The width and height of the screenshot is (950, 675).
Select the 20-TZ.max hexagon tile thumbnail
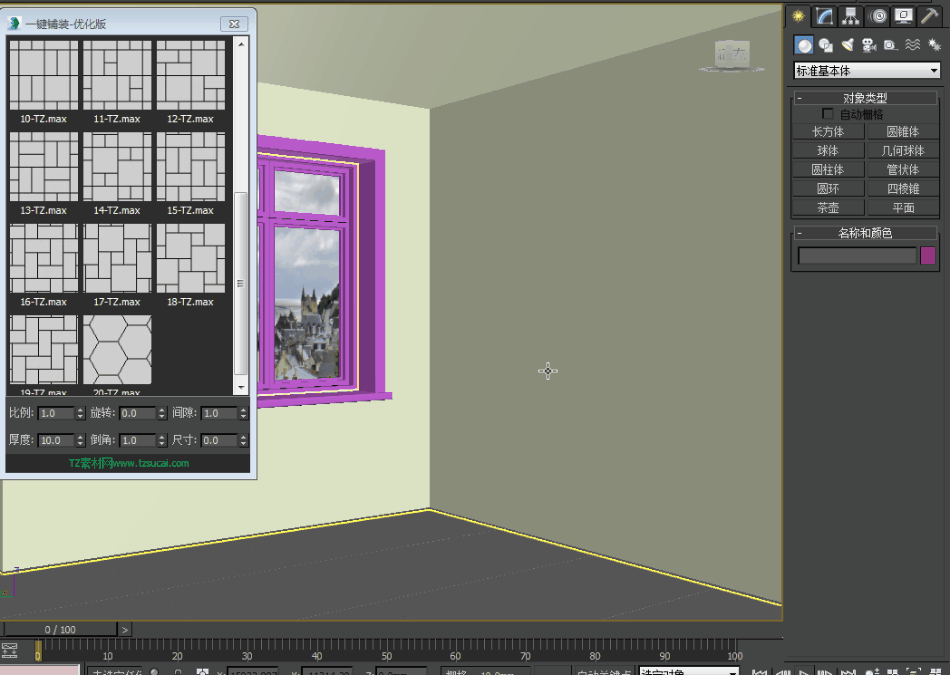118,350
